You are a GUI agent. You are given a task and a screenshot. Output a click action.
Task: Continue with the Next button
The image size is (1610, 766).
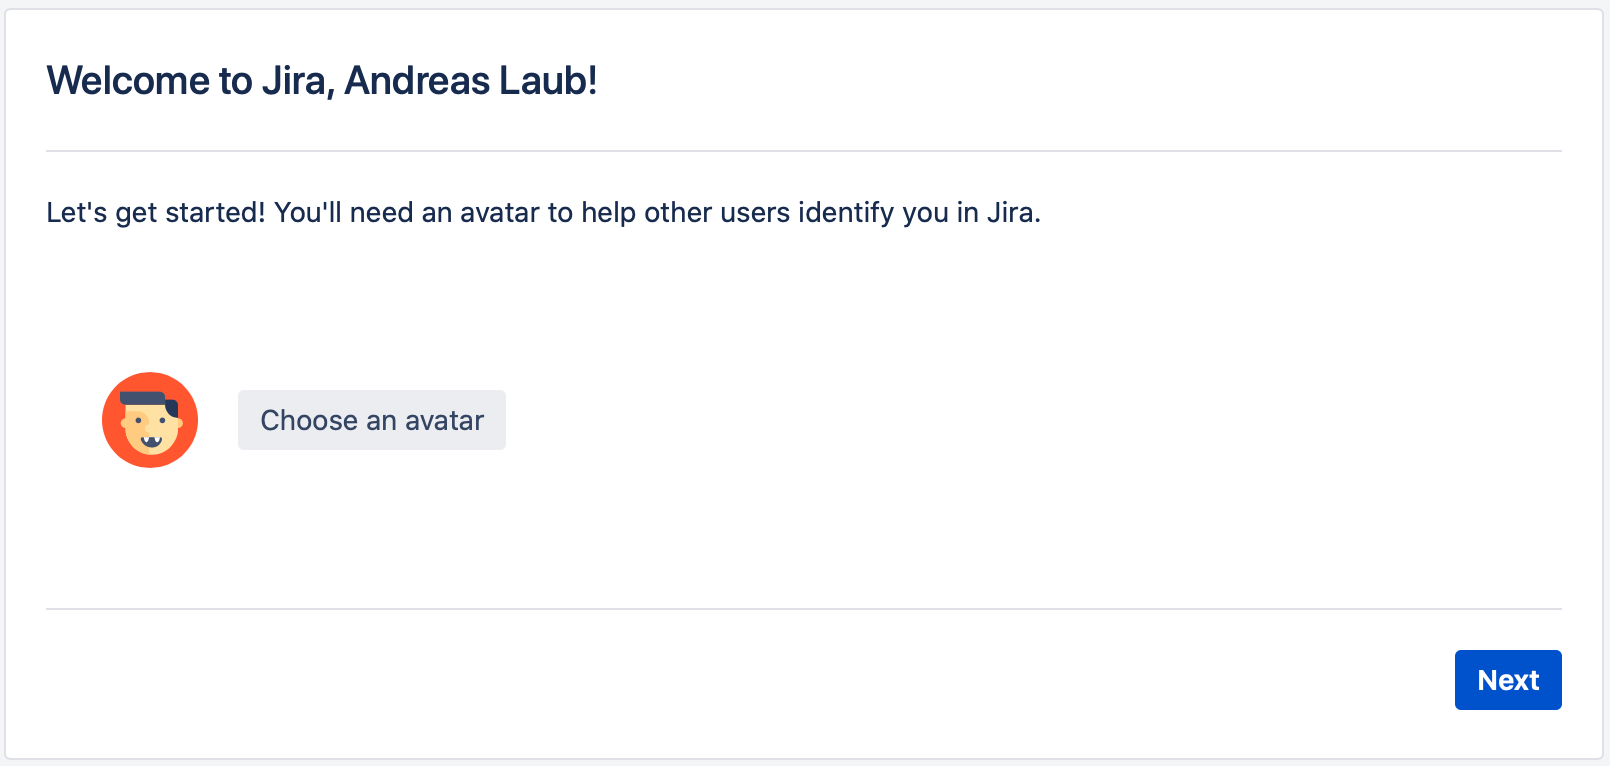pyautogui.click(x=1507, y=680)
